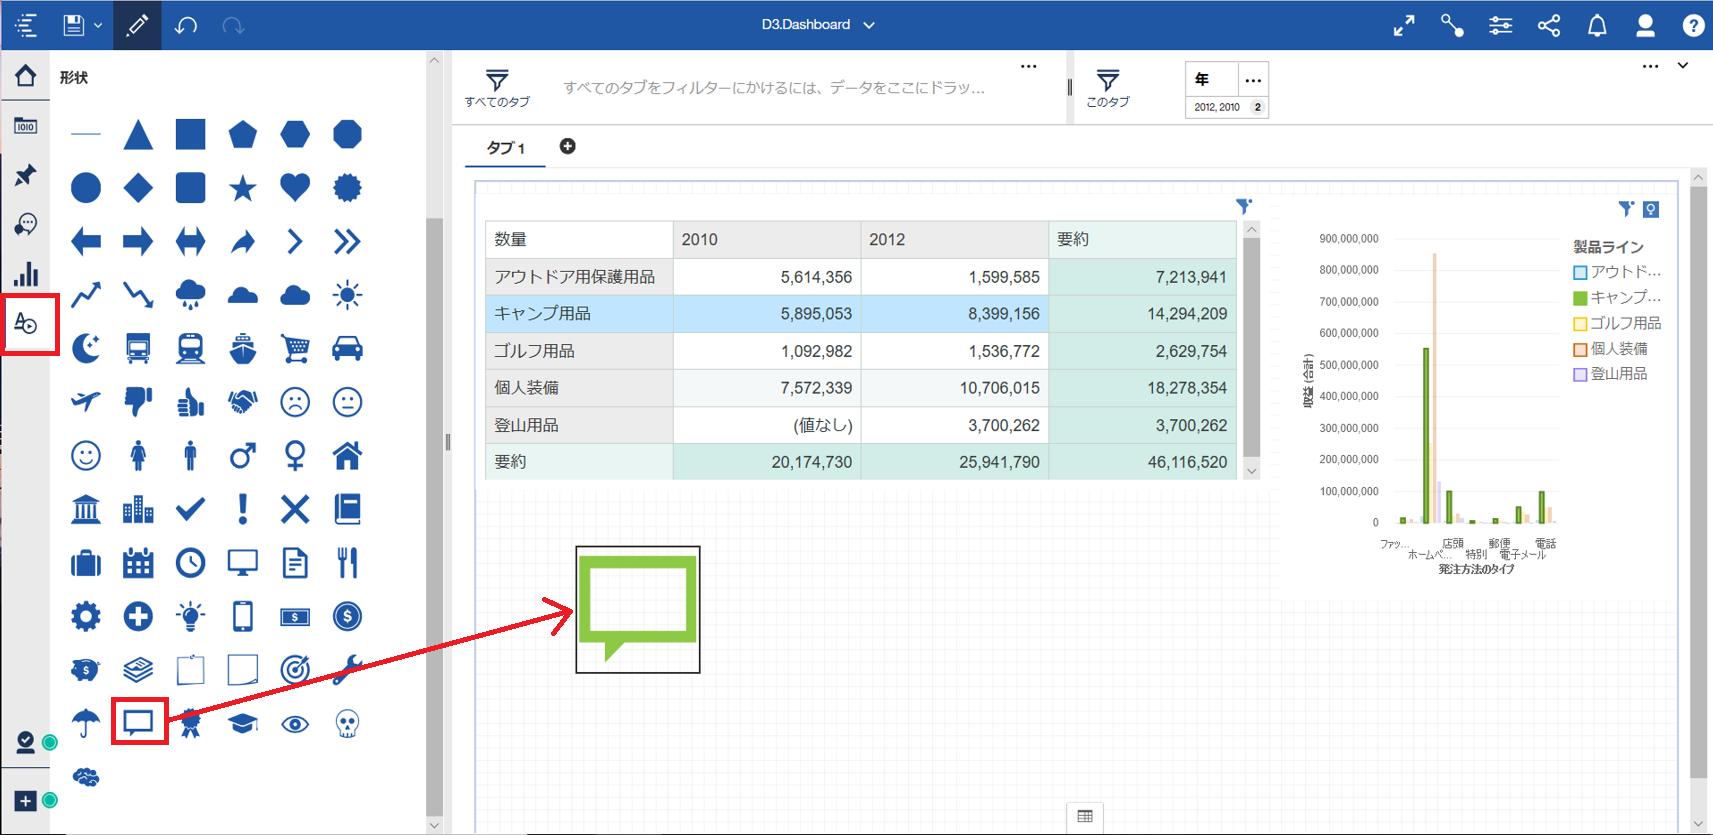Click the 2012 column header
Screen dimensions: 1713x835
tap(955, 240)
